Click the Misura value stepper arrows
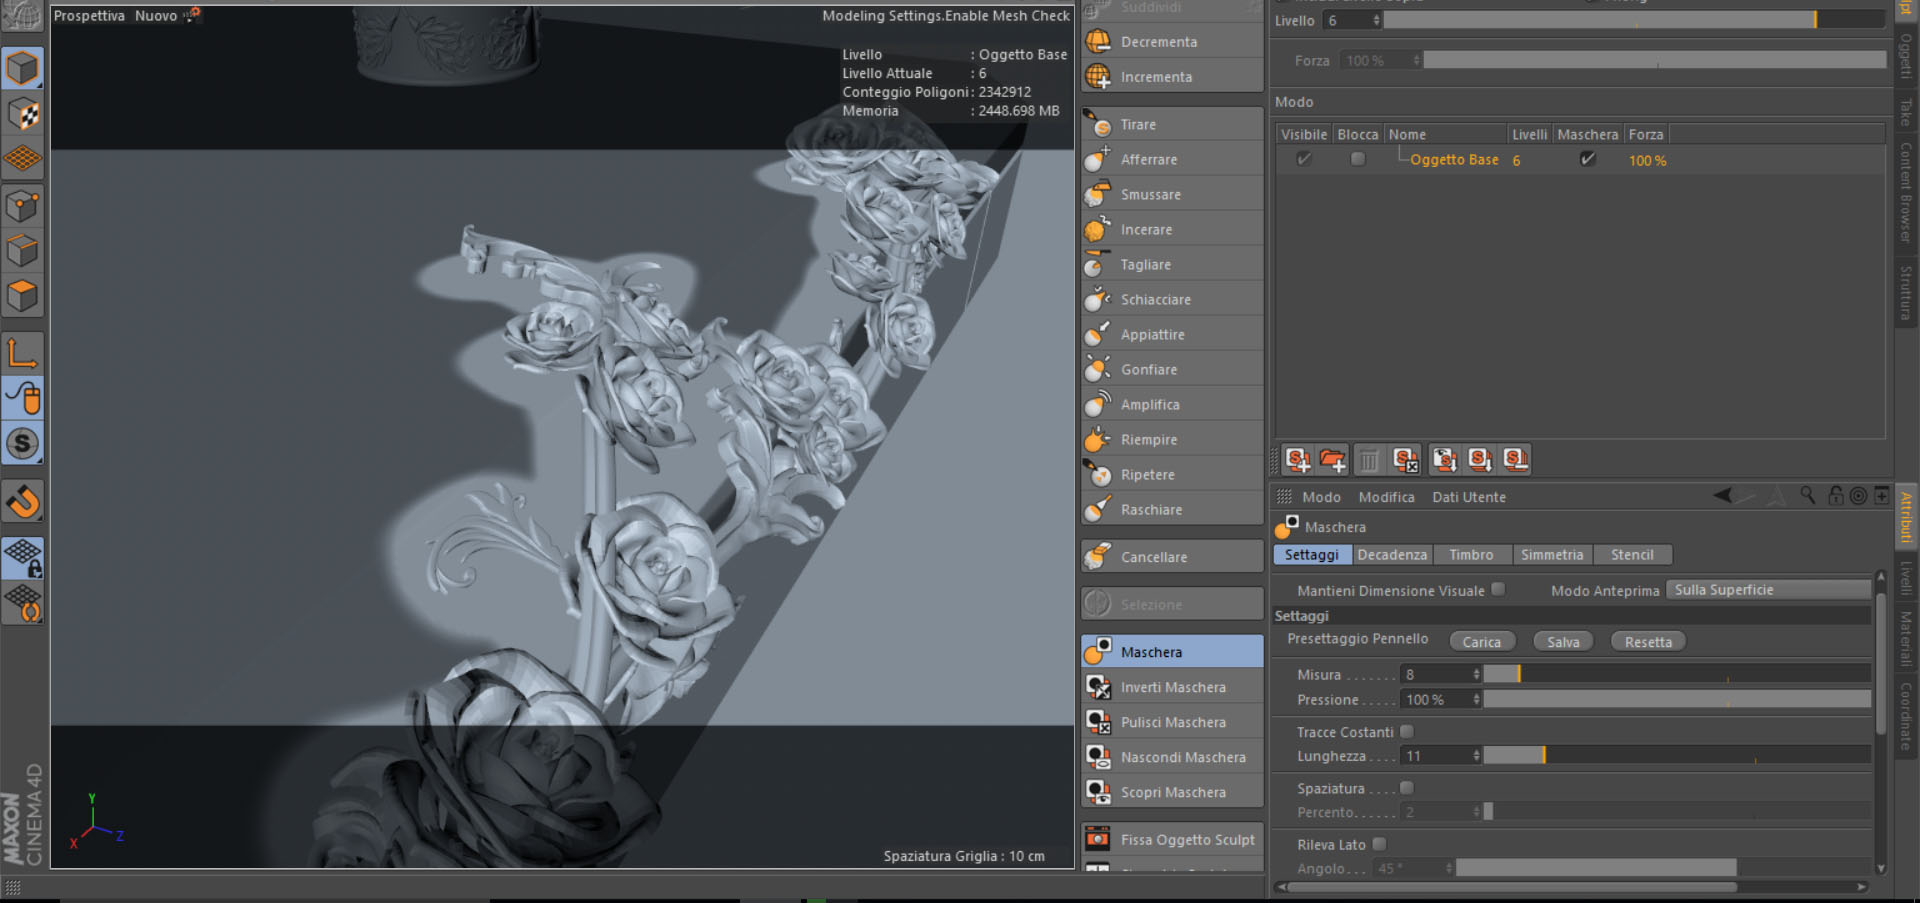The image size is (1920, 903). click(x=1476, y=674)
